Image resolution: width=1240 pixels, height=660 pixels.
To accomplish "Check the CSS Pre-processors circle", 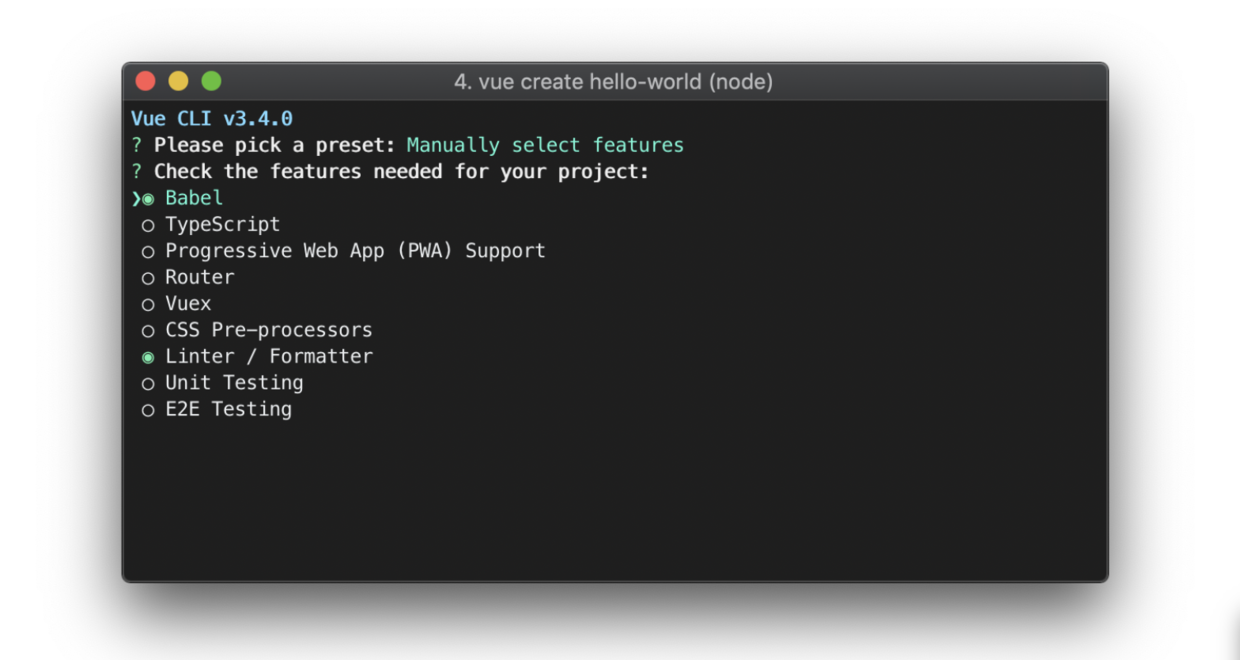I will pyautogui.click(x=148, y=330).
